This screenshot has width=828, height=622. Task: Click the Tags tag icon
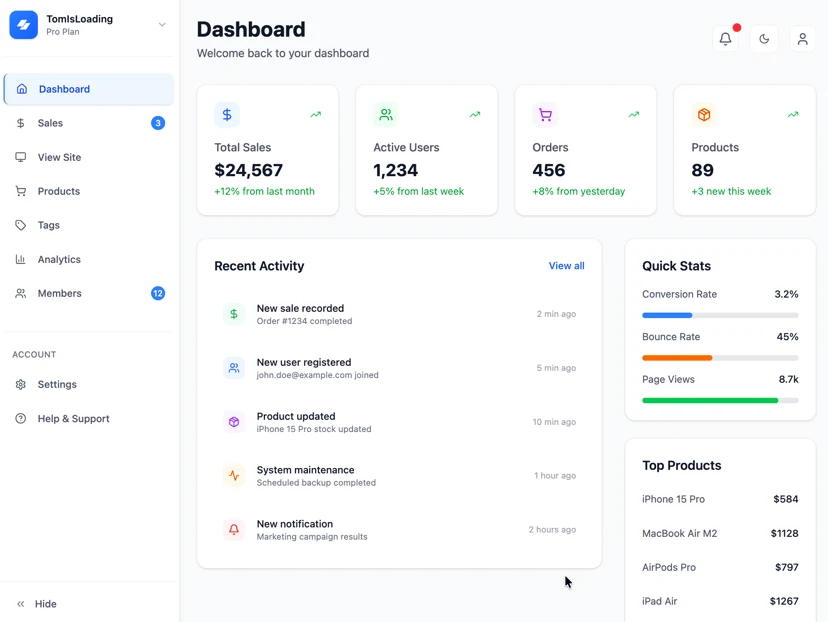coord(21,225)
